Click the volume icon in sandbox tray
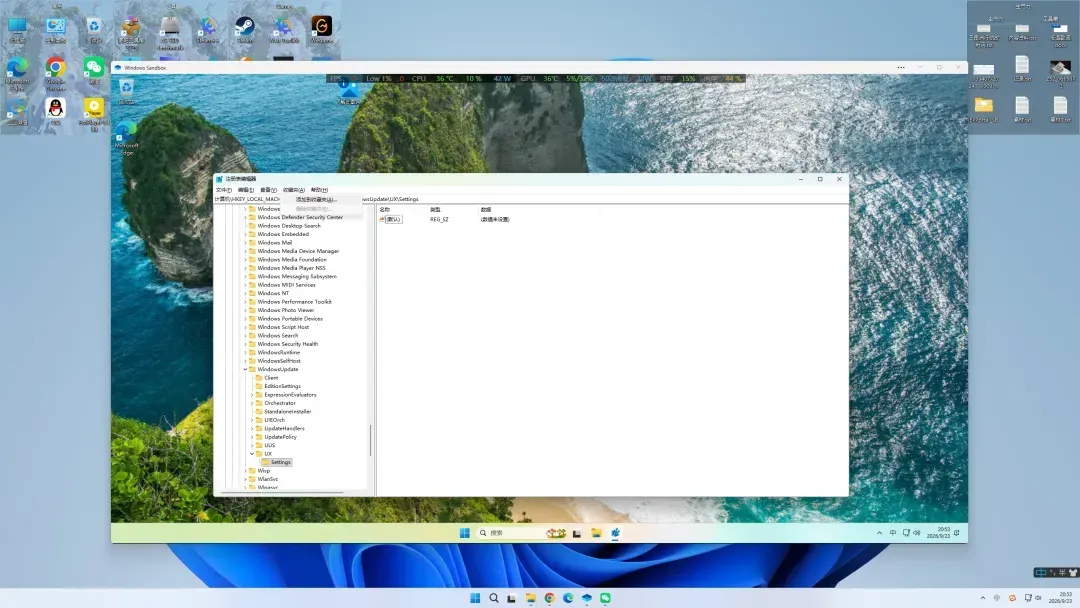 pyautogui.click(x=917, y=533)
